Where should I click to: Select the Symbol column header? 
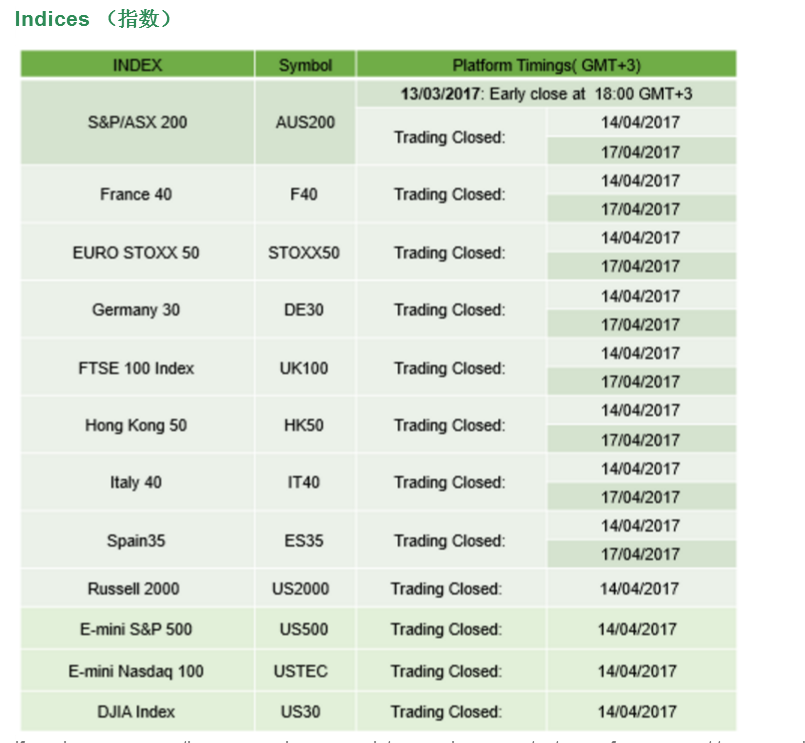(305, 65)
